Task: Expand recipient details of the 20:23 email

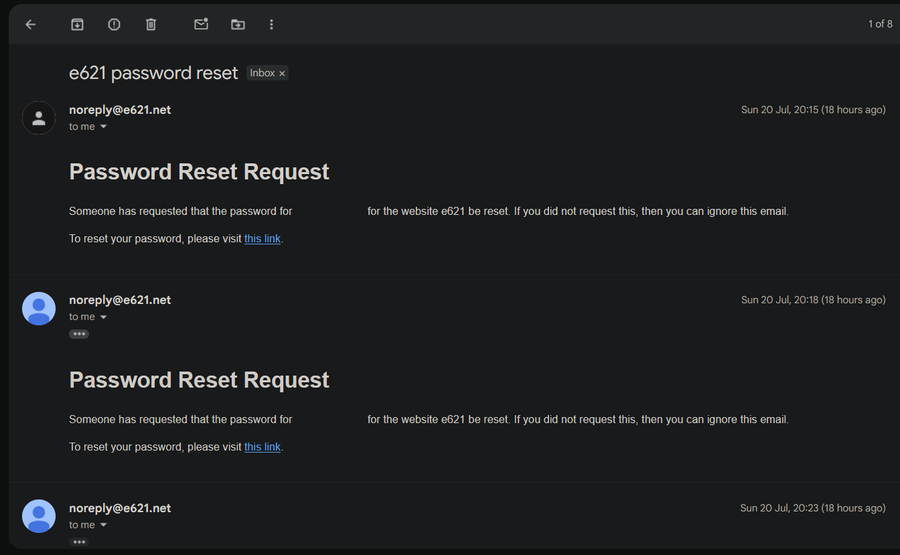Action: point(103,525)
